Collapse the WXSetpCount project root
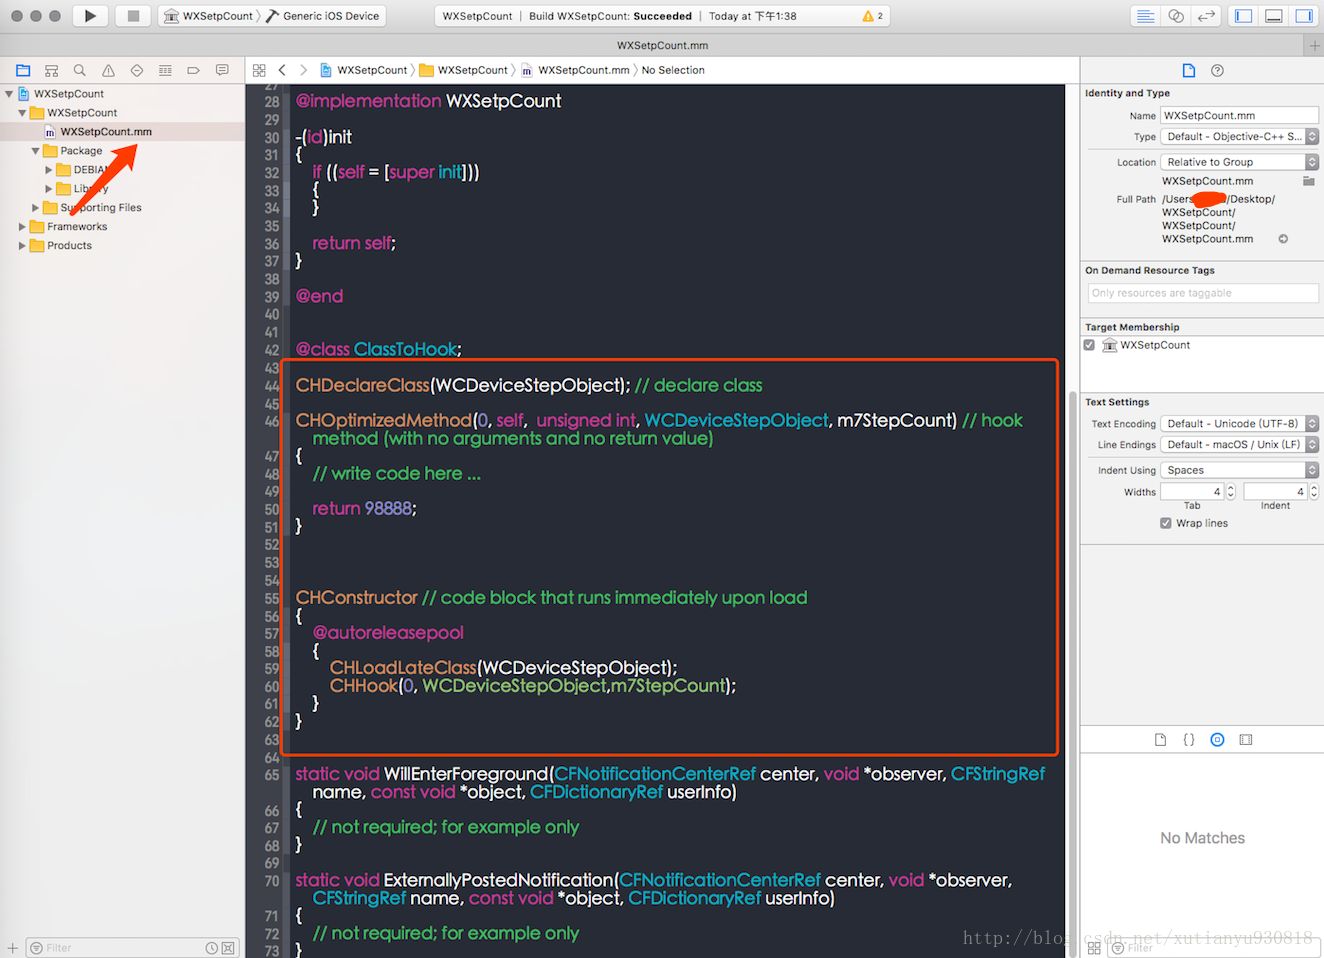This screenshot has width=1324, height=958. click(9, 94)
